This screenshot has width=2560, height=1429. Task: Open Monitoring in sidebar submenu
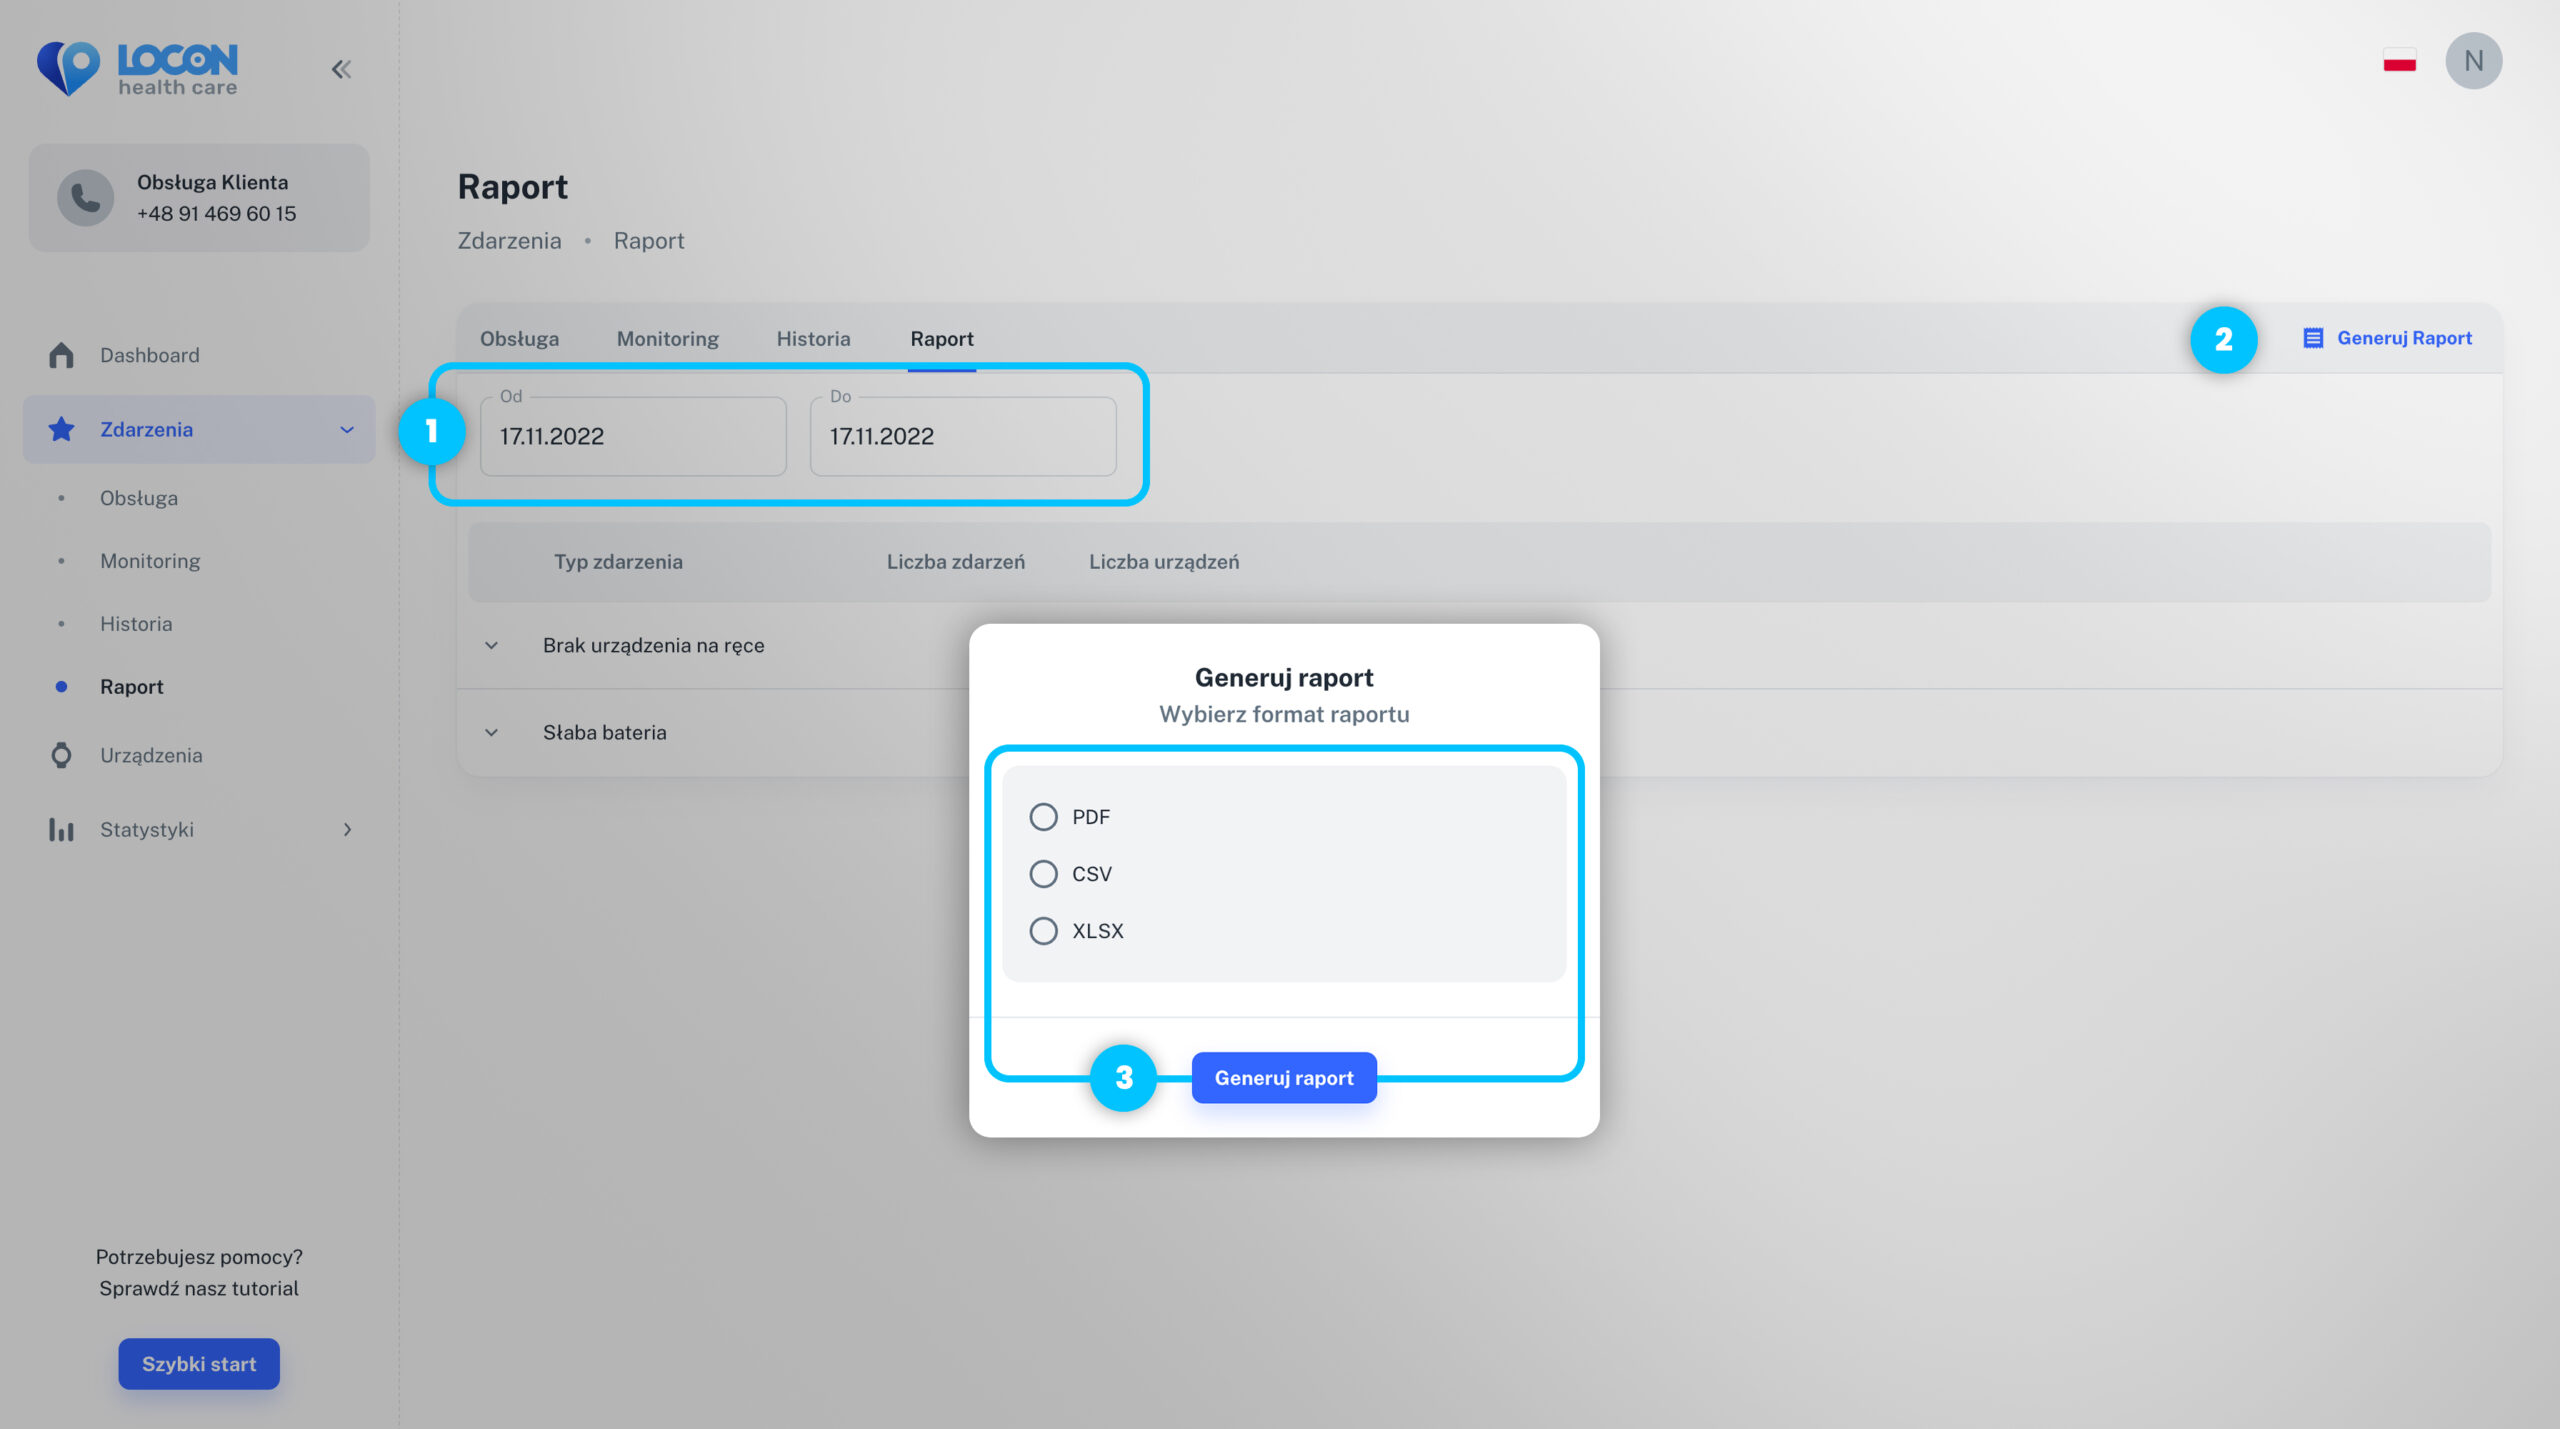point(150,561)
